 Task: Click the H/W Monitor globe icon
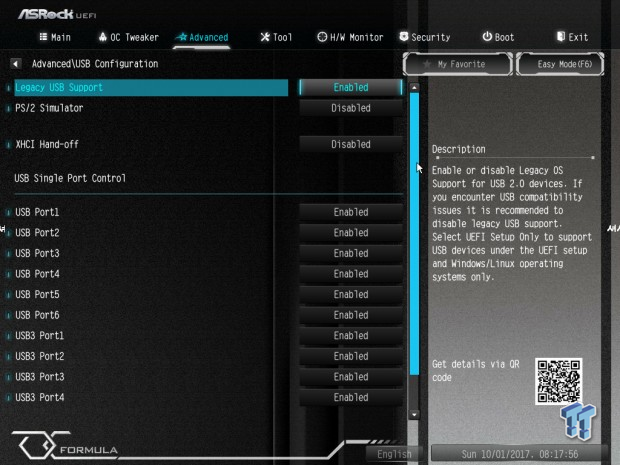[322, 37]
